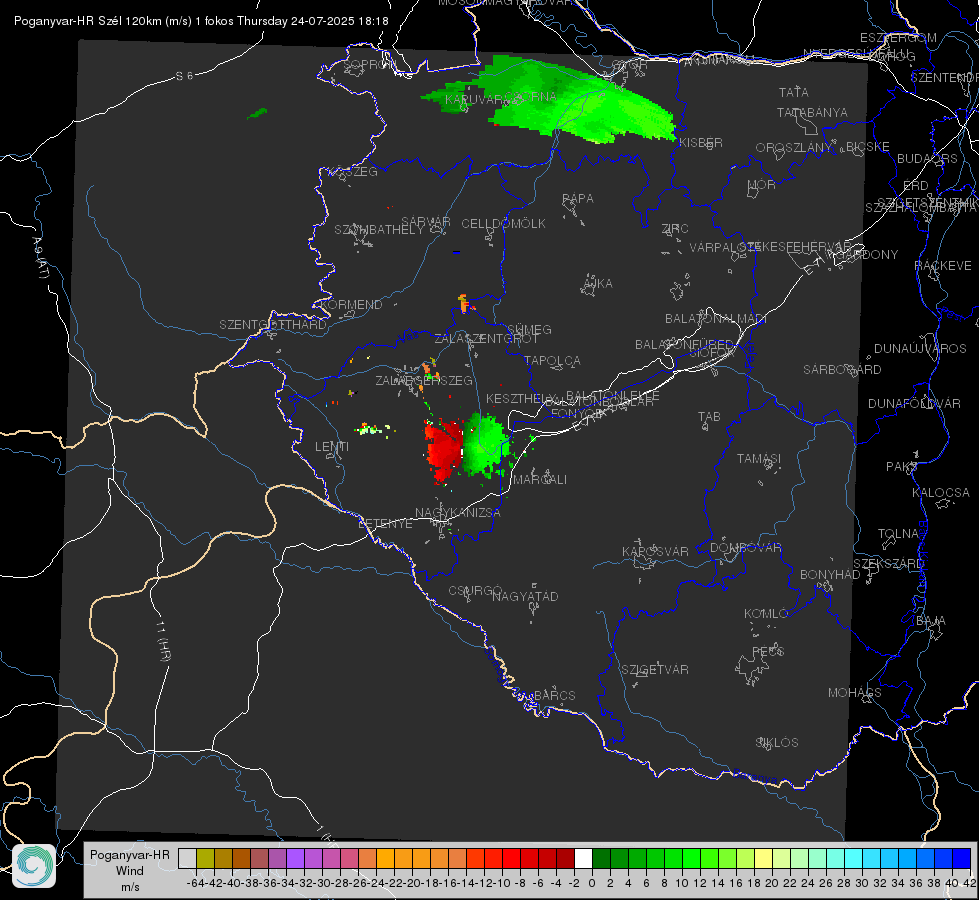Click the DUNAFOLDVAR city label
979x900 pixels.
(x=914, y=404)
